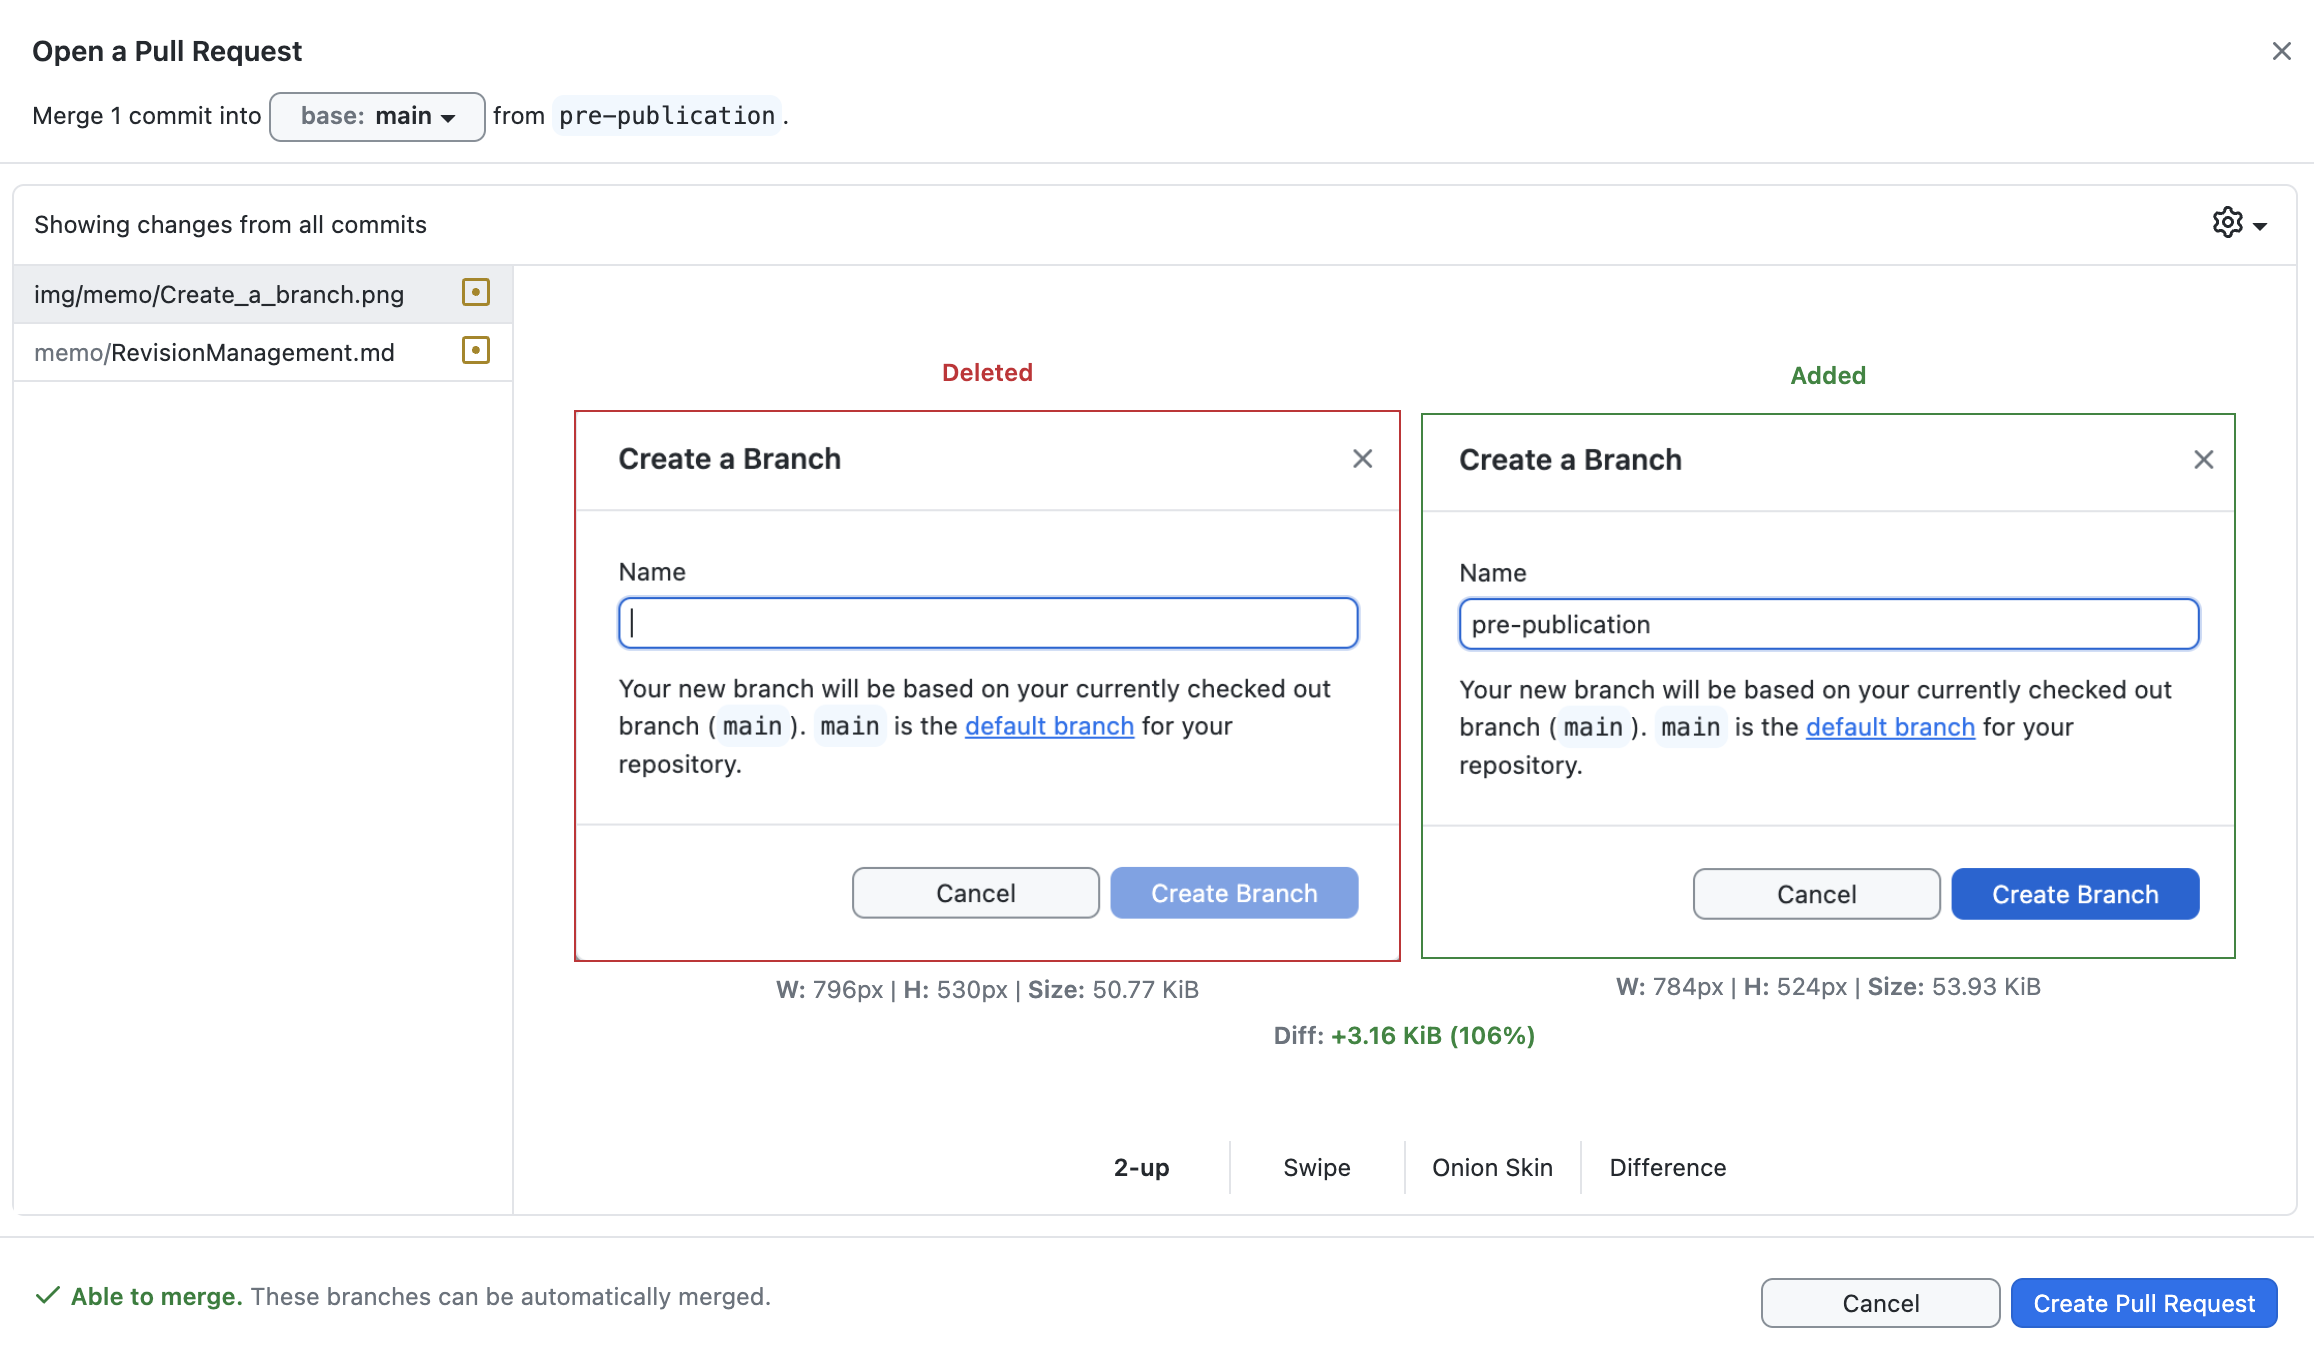Switch to the Onion Skin view

[x=1492, y=1167]
